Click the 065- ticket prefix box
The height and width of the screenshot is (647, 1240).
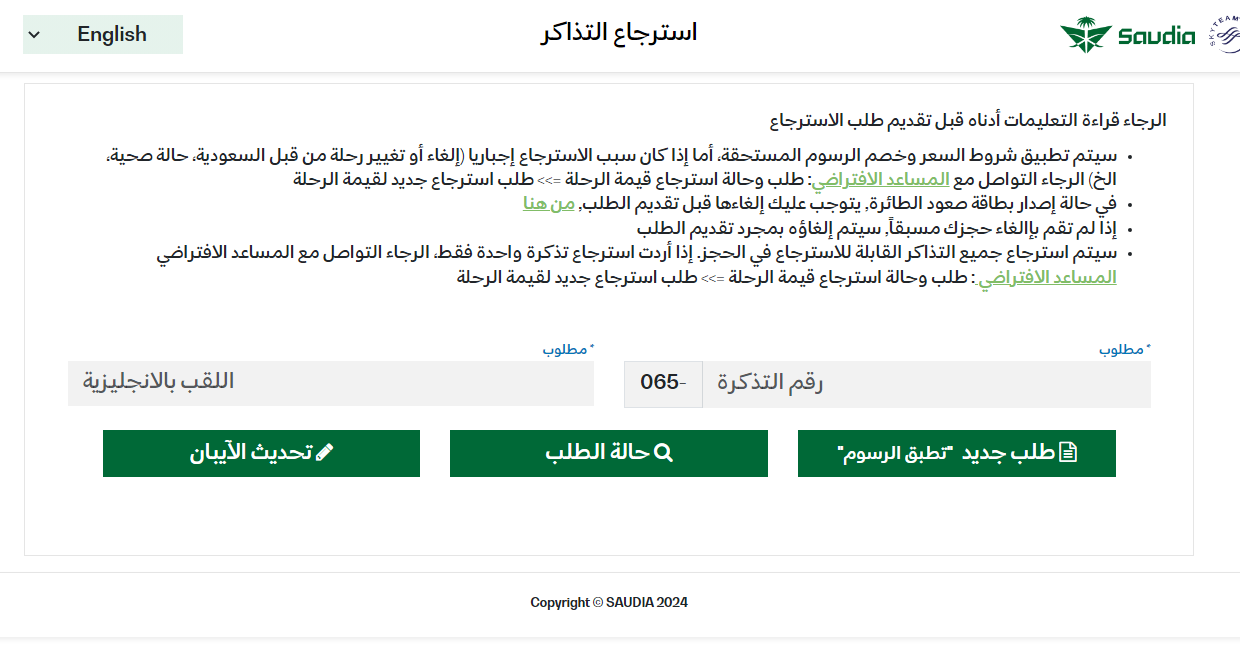[663, 384]
